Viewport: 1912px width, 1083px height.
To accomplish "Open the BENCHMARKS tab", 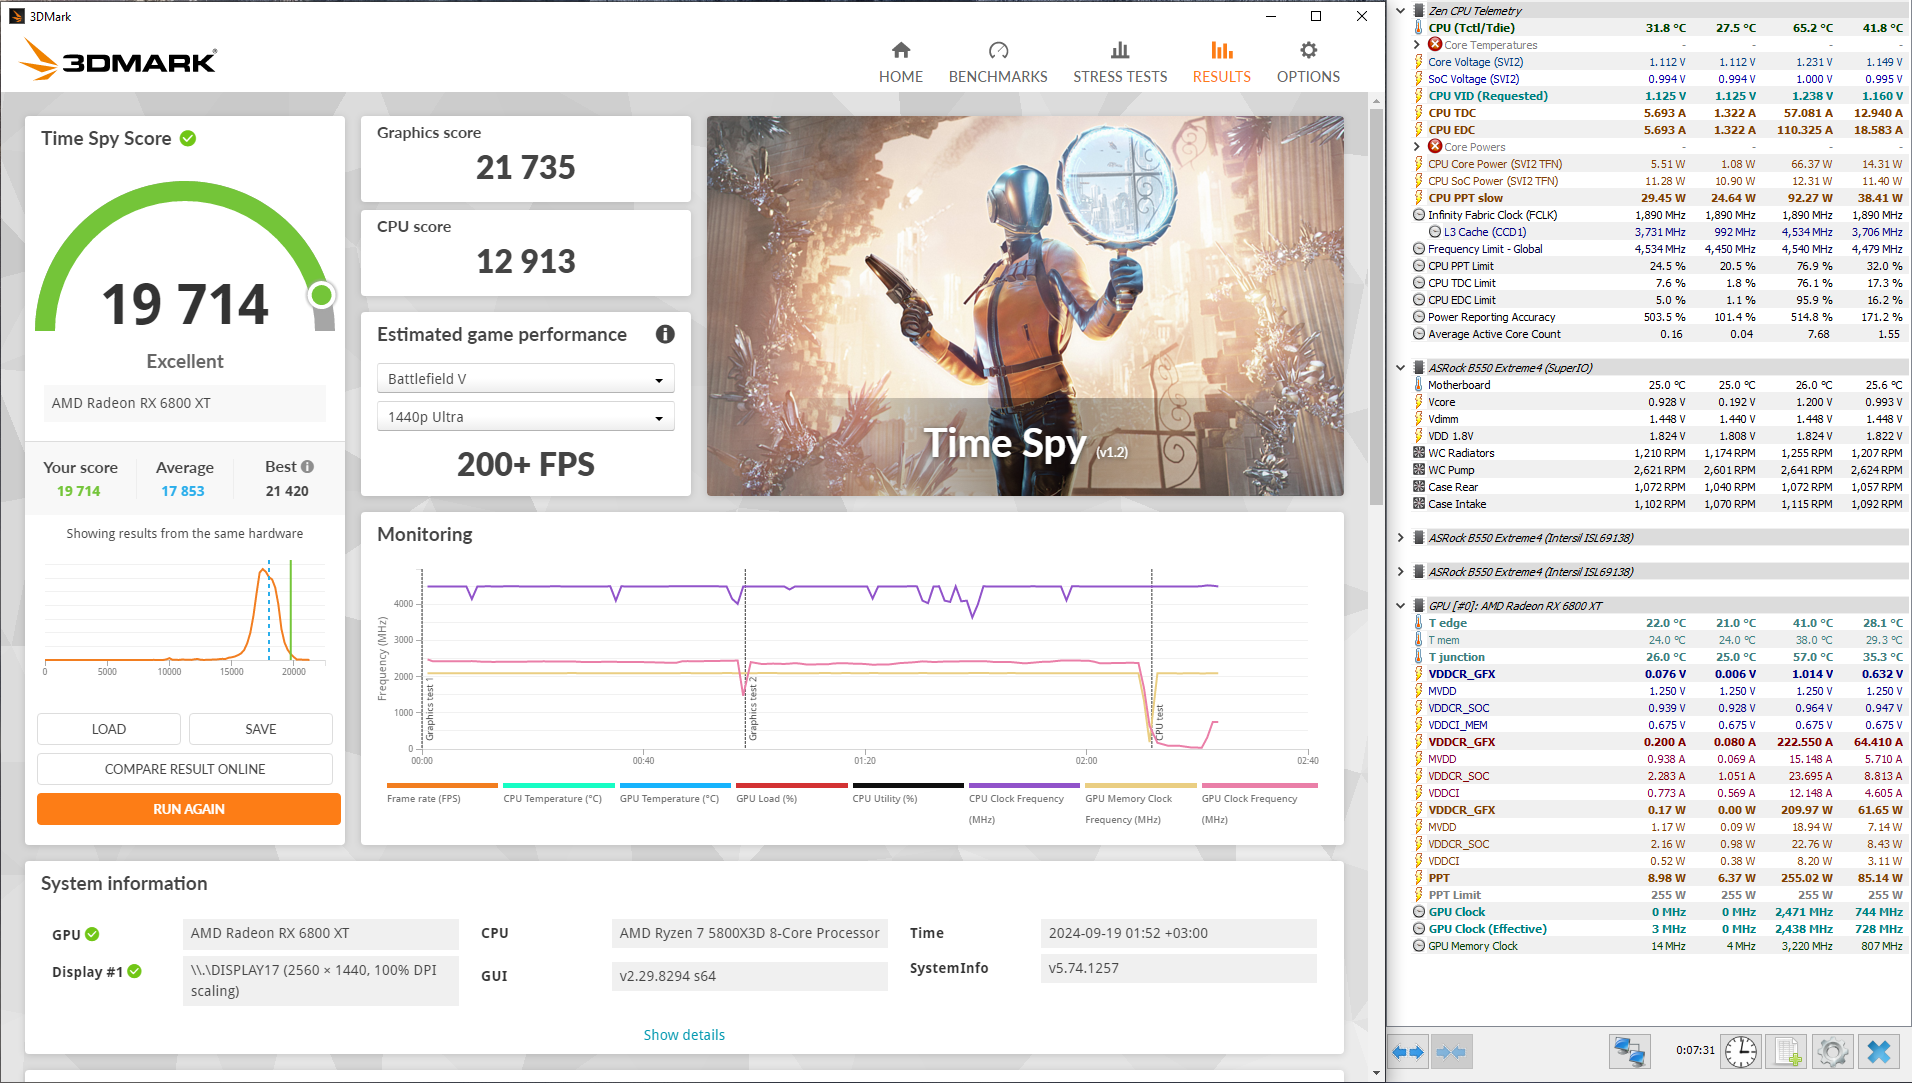I will (x=998, y=62).
